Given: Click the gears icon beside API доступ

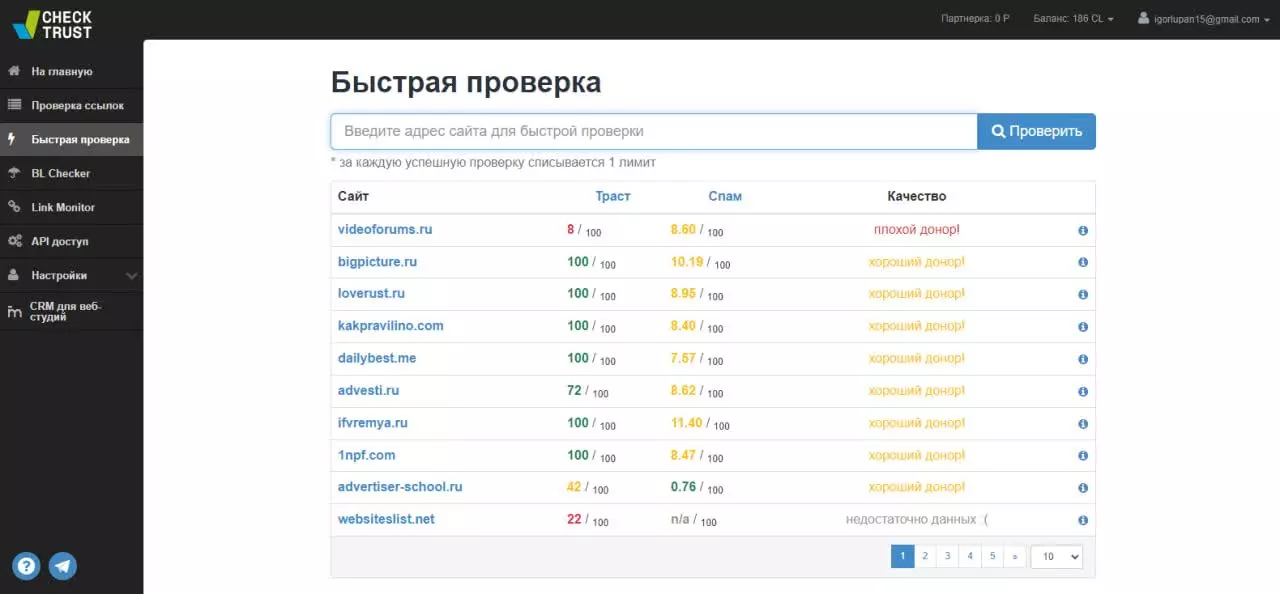Looking at the screenshot, I should [14, 241].
